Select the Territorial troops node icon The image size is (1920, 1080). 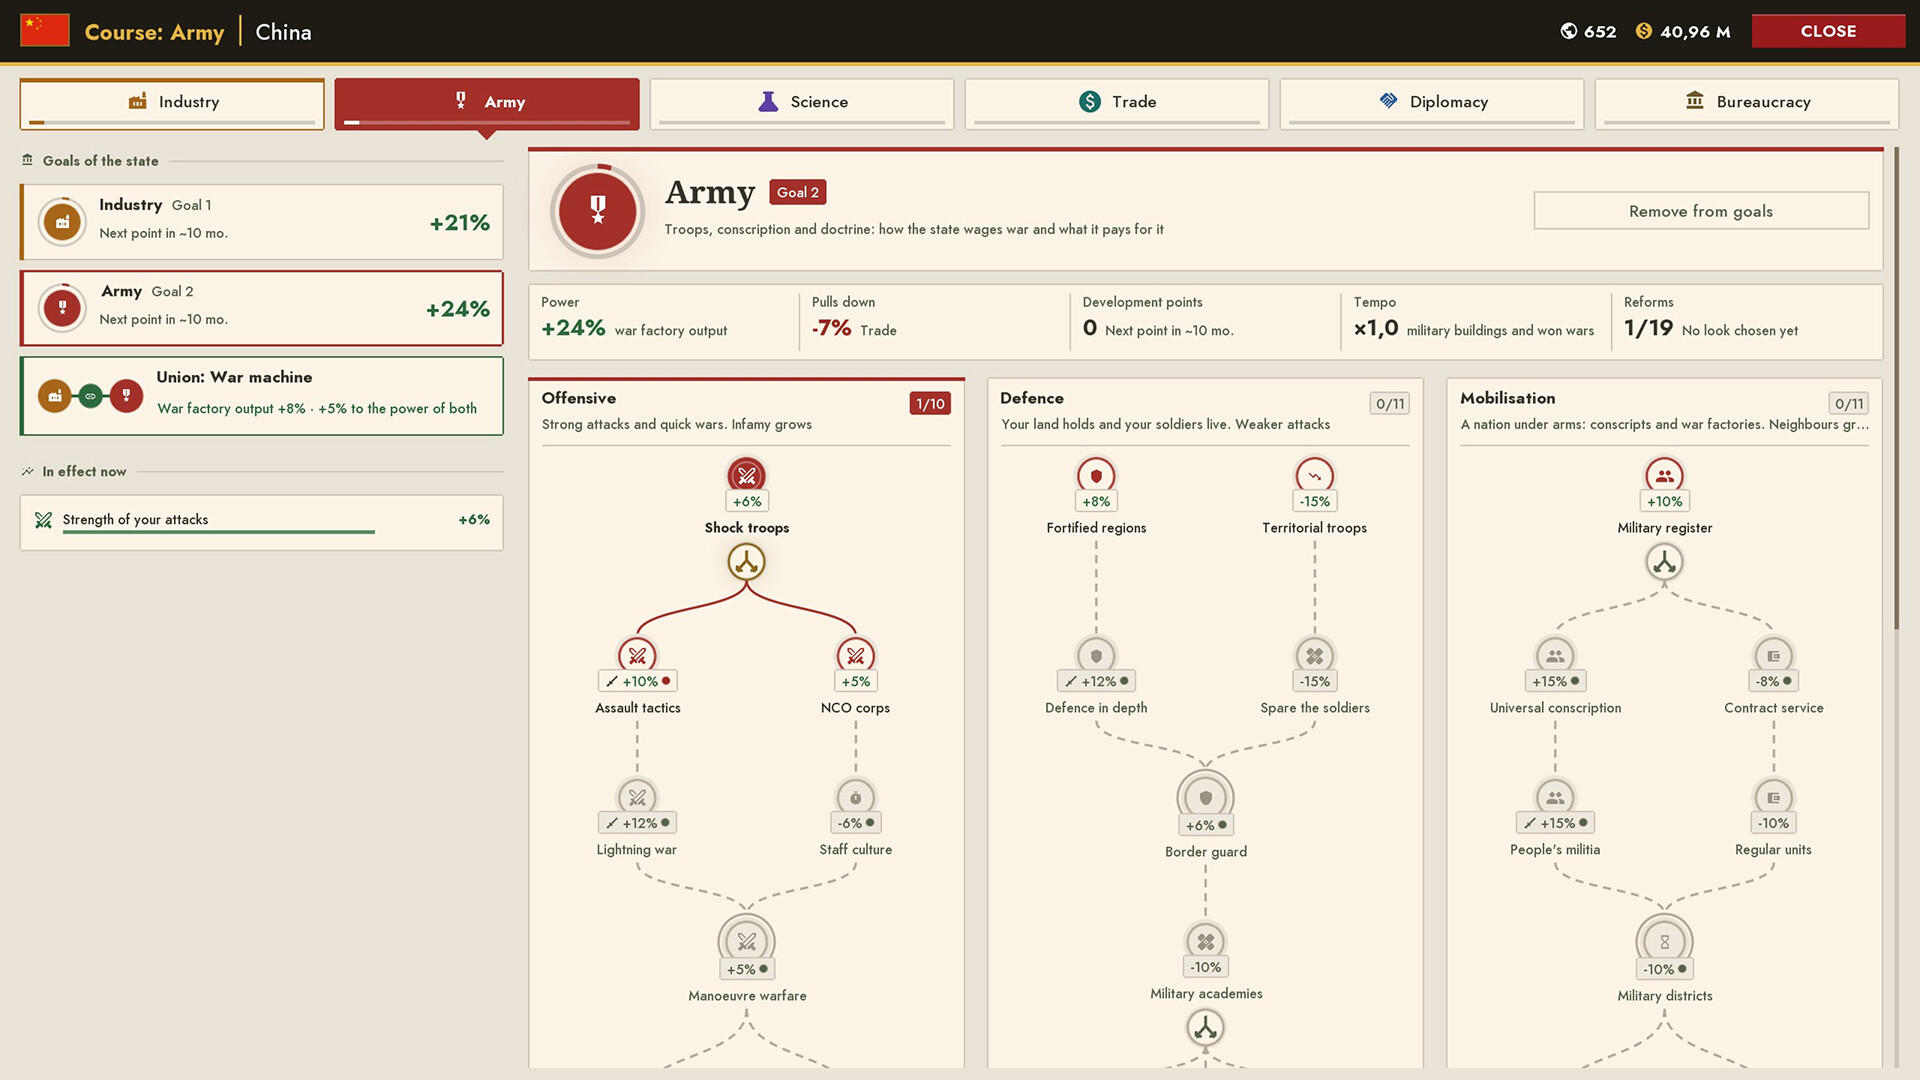(1314, 475)
